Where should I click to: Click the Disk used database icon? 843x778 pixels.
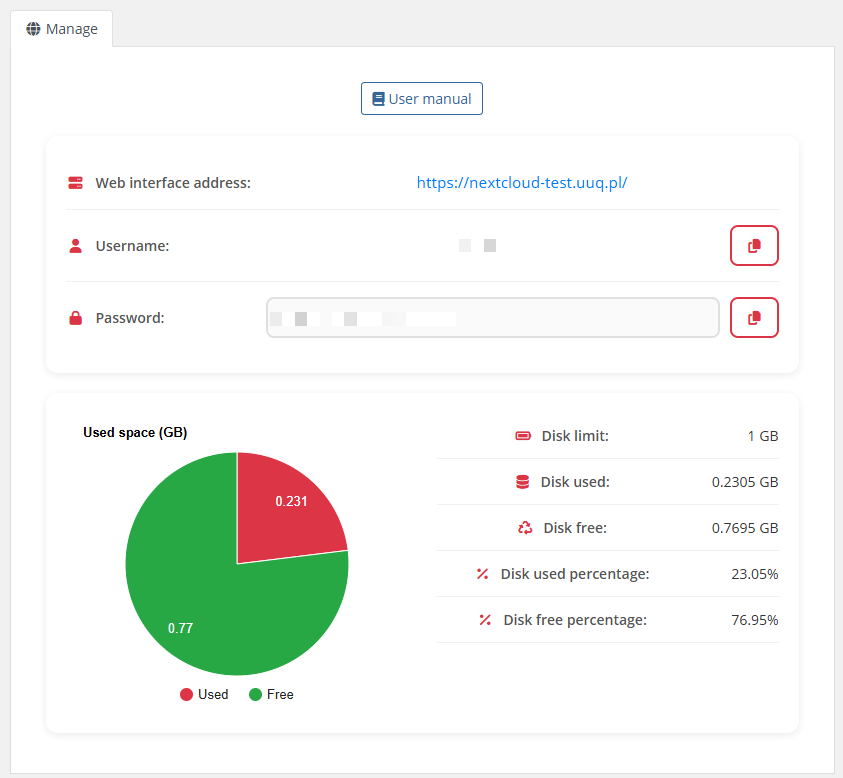click(522, 482)
